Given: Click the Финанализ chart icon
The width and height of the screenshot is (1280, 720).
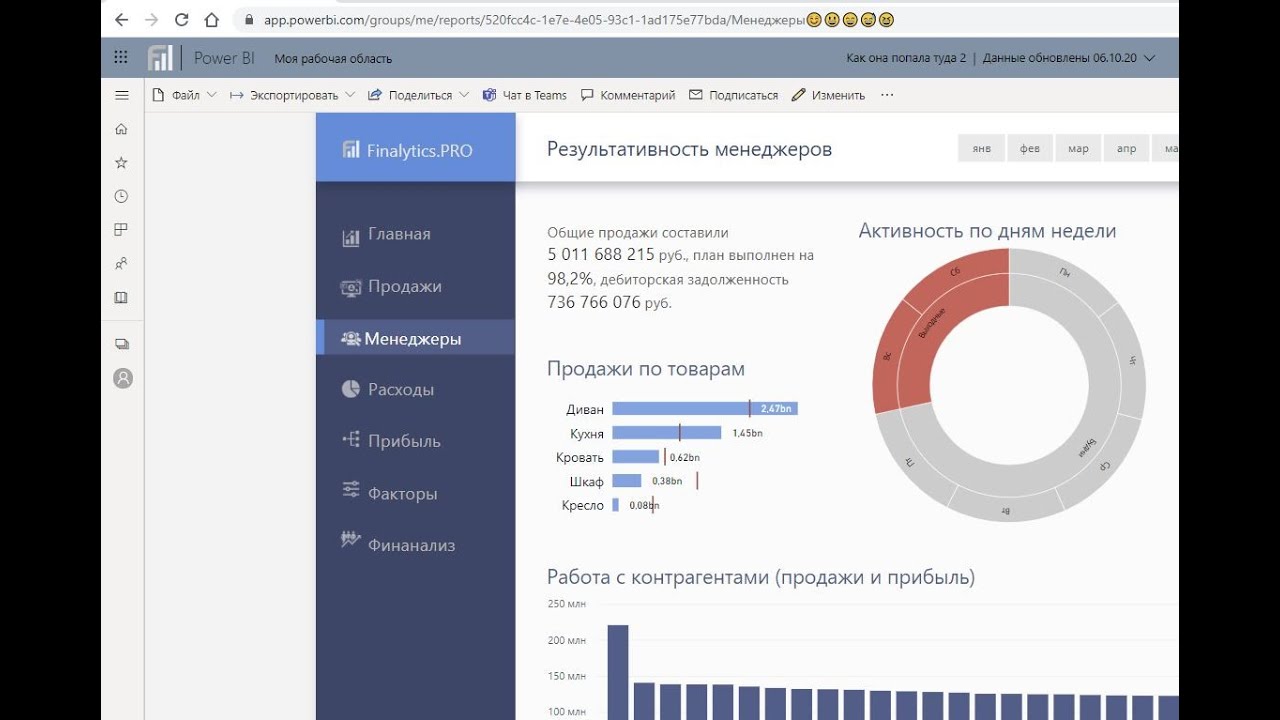Looking at the screenshot, I should [x=351, y=539].
